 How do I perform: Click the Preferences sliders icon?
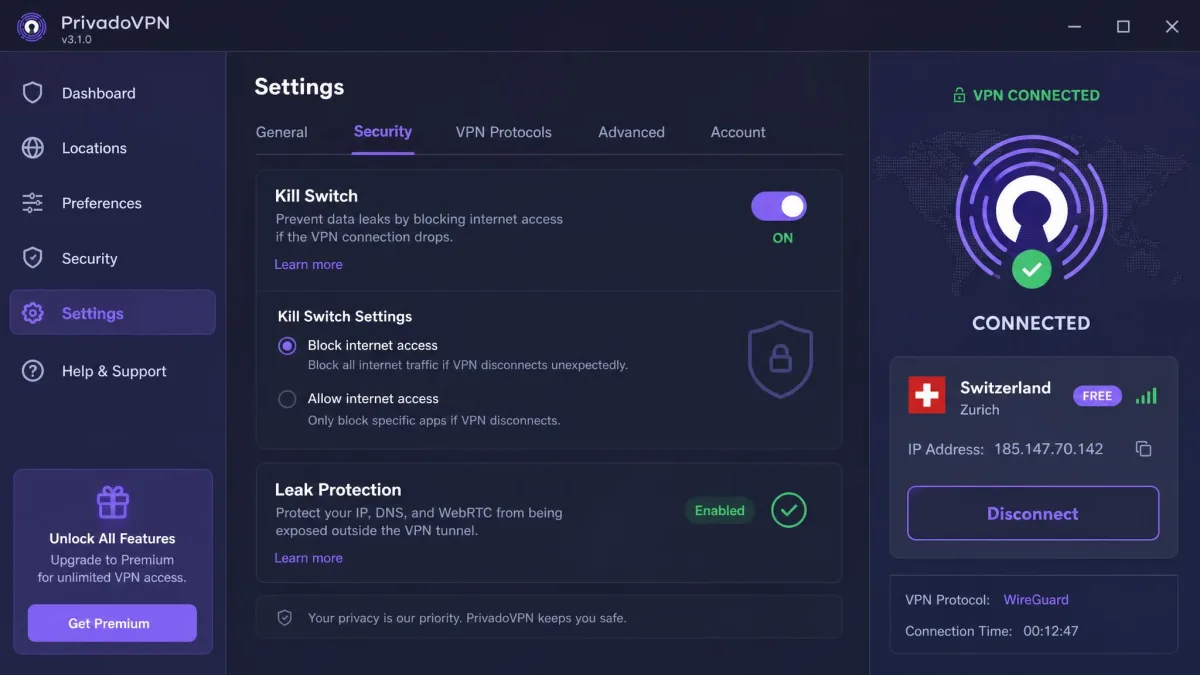tap(33, 203)
